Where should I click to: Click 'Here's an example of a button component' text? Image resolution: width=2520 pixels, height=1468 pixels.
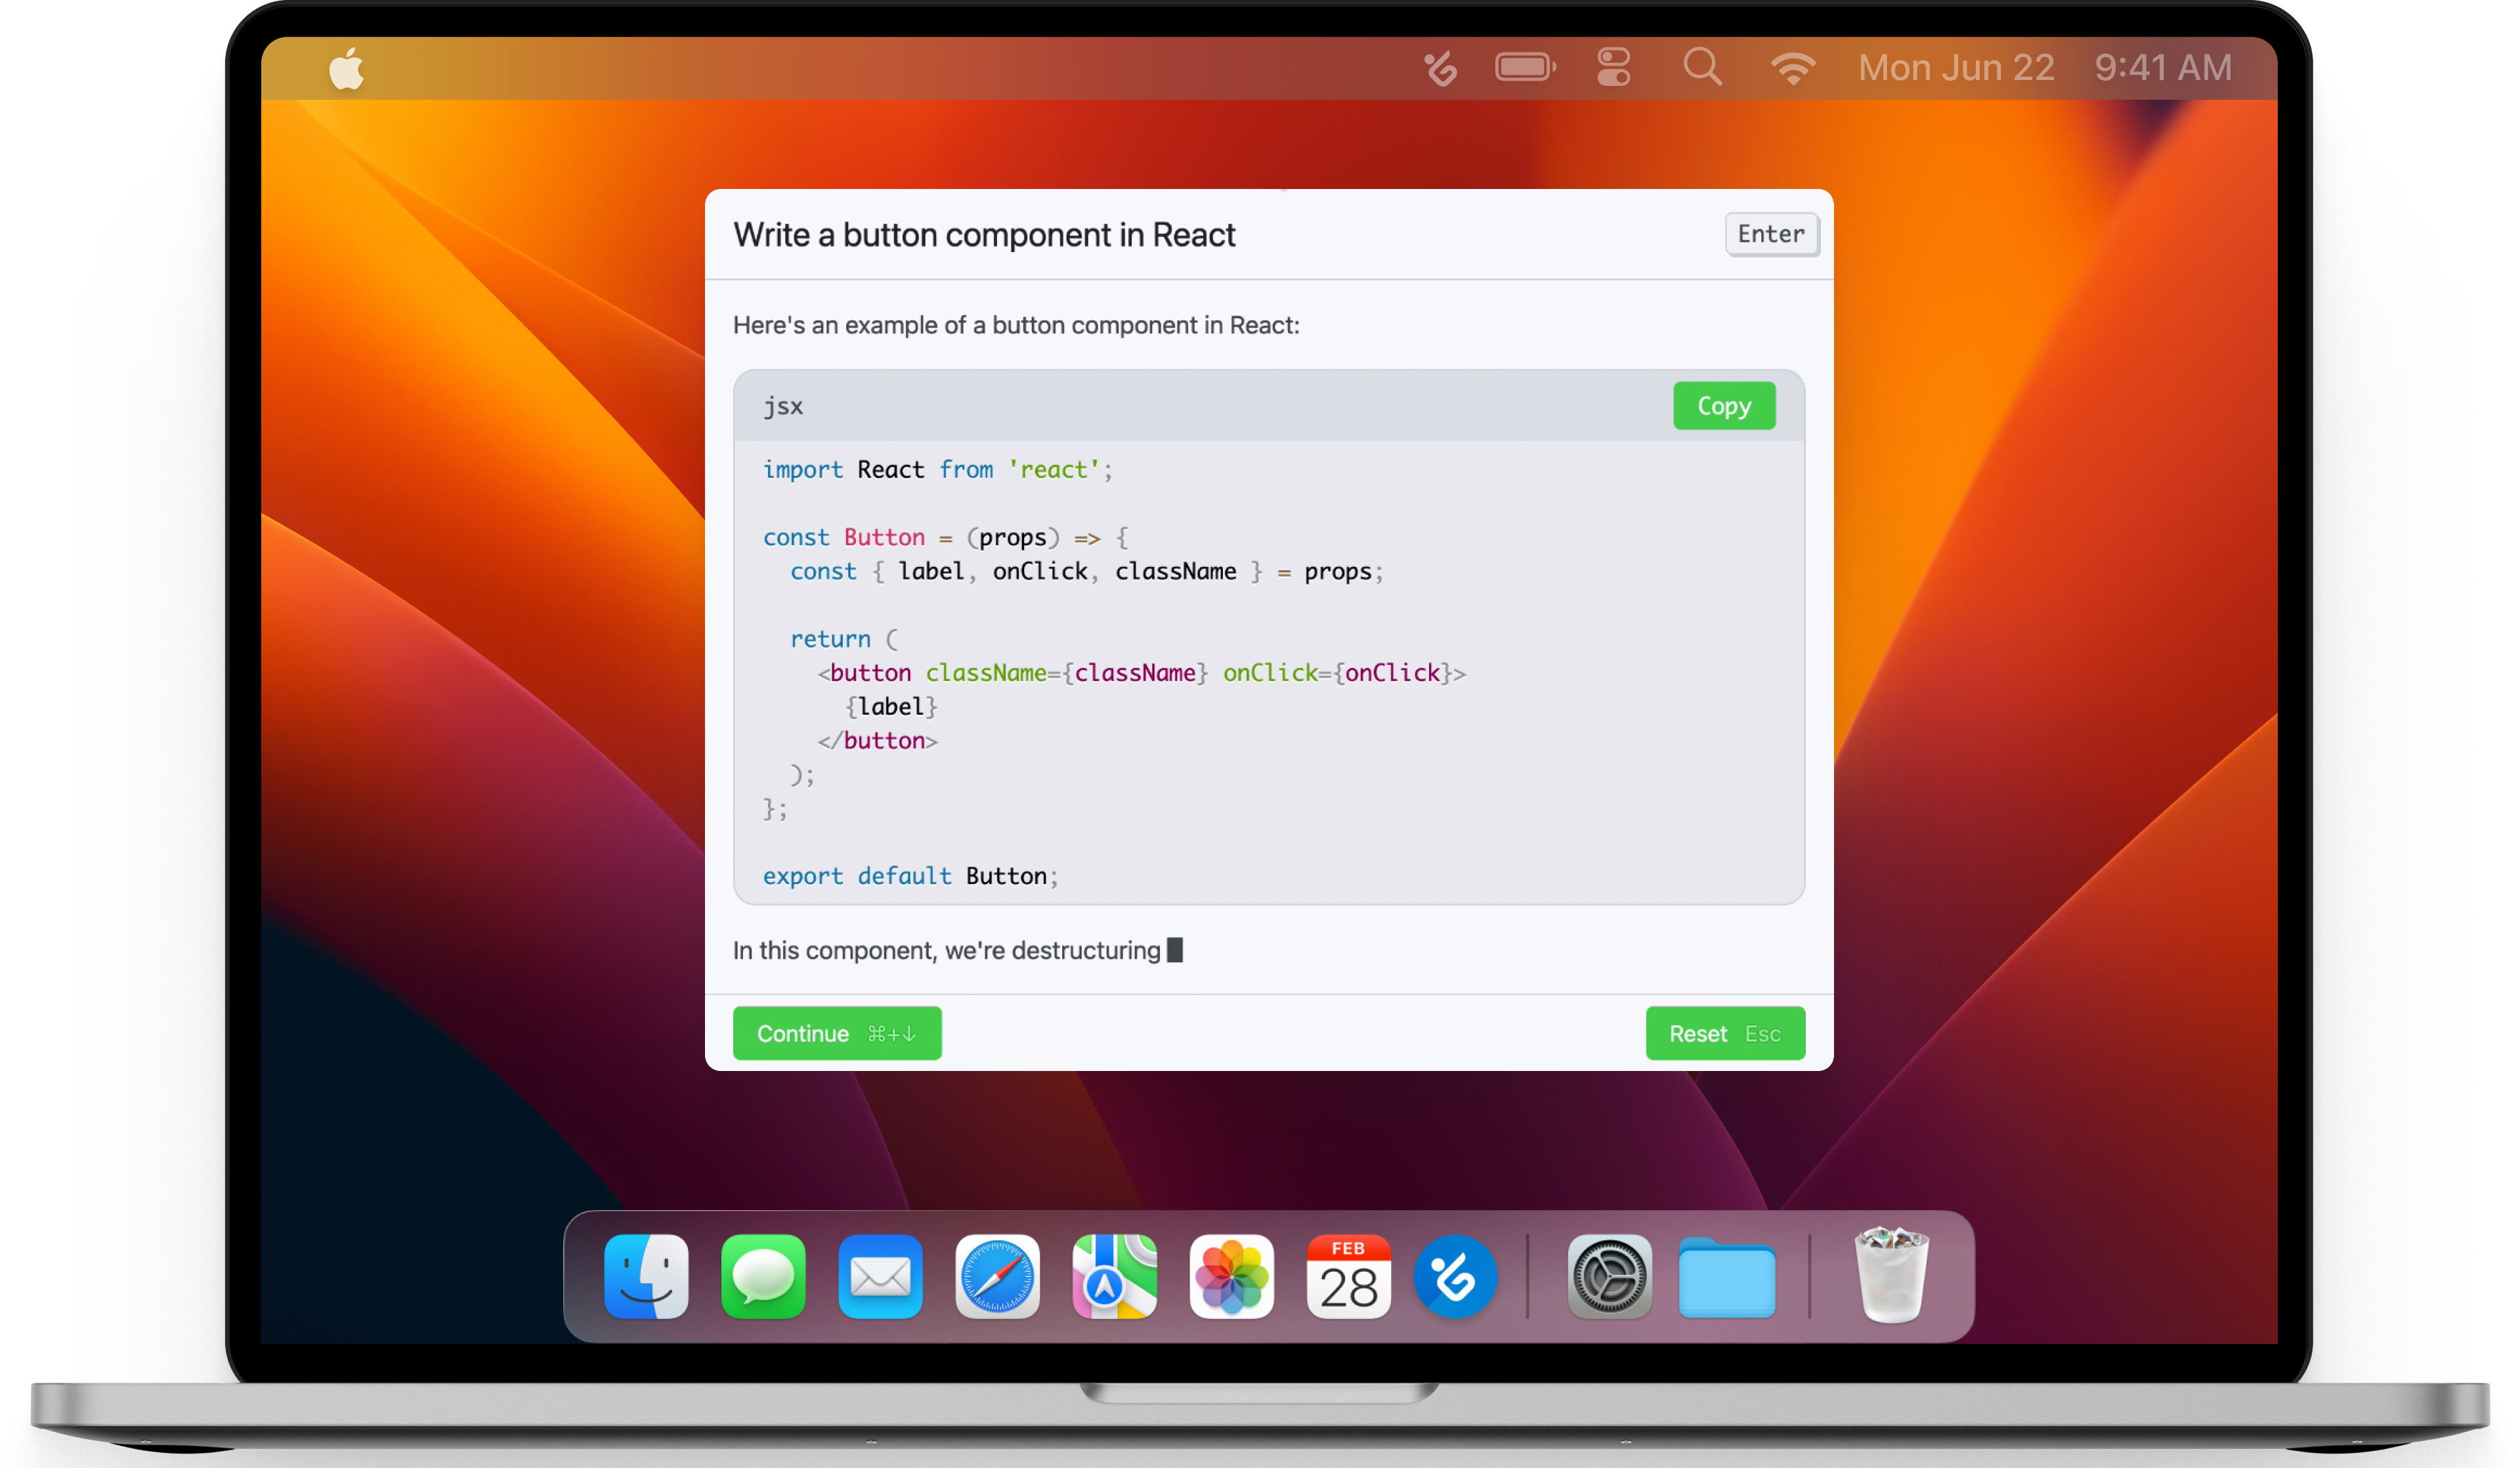pyautogui.click(x=1016, y=325)
